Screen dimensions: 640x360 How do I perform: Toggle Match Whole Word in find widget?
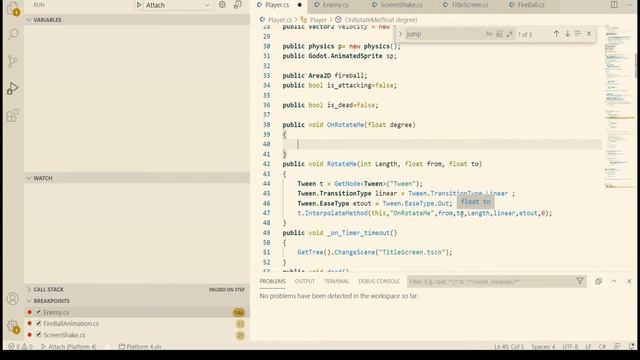coord(499,34)
